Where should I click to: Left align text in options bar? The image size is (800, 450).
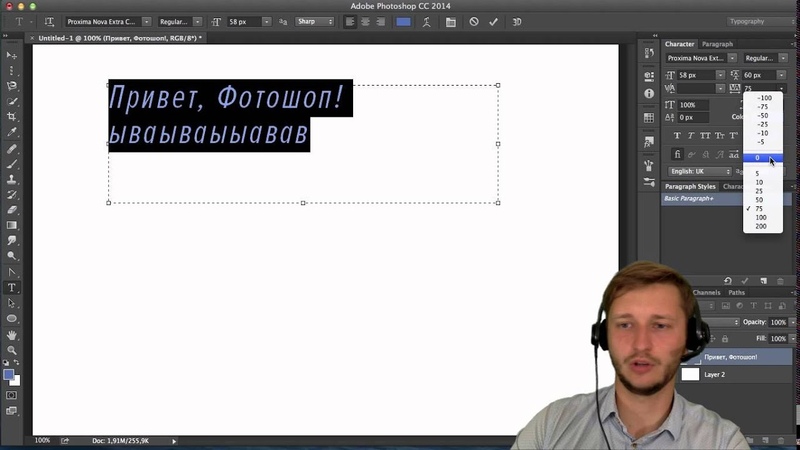[350, 22]
